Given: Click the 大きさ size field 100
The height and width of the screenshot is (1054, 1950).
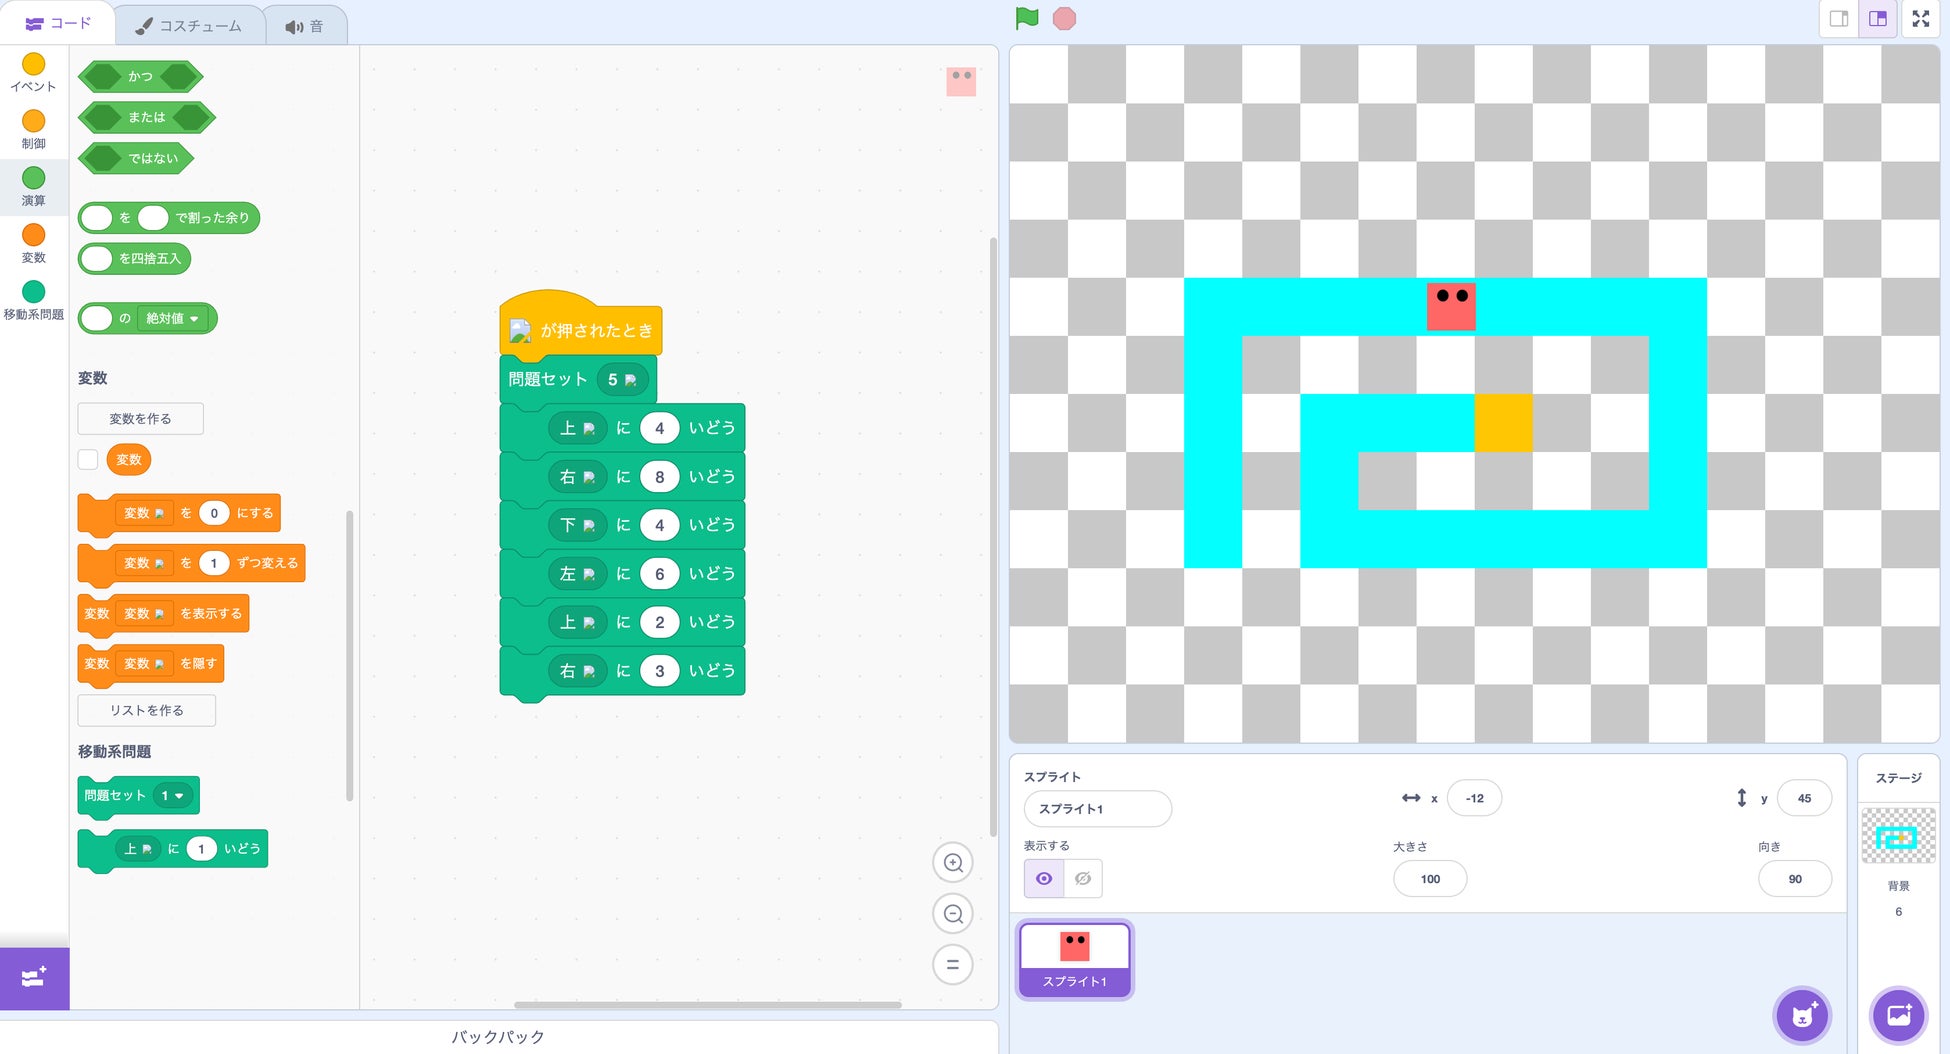Looking at the screenshot, I should click(1430, 879).
